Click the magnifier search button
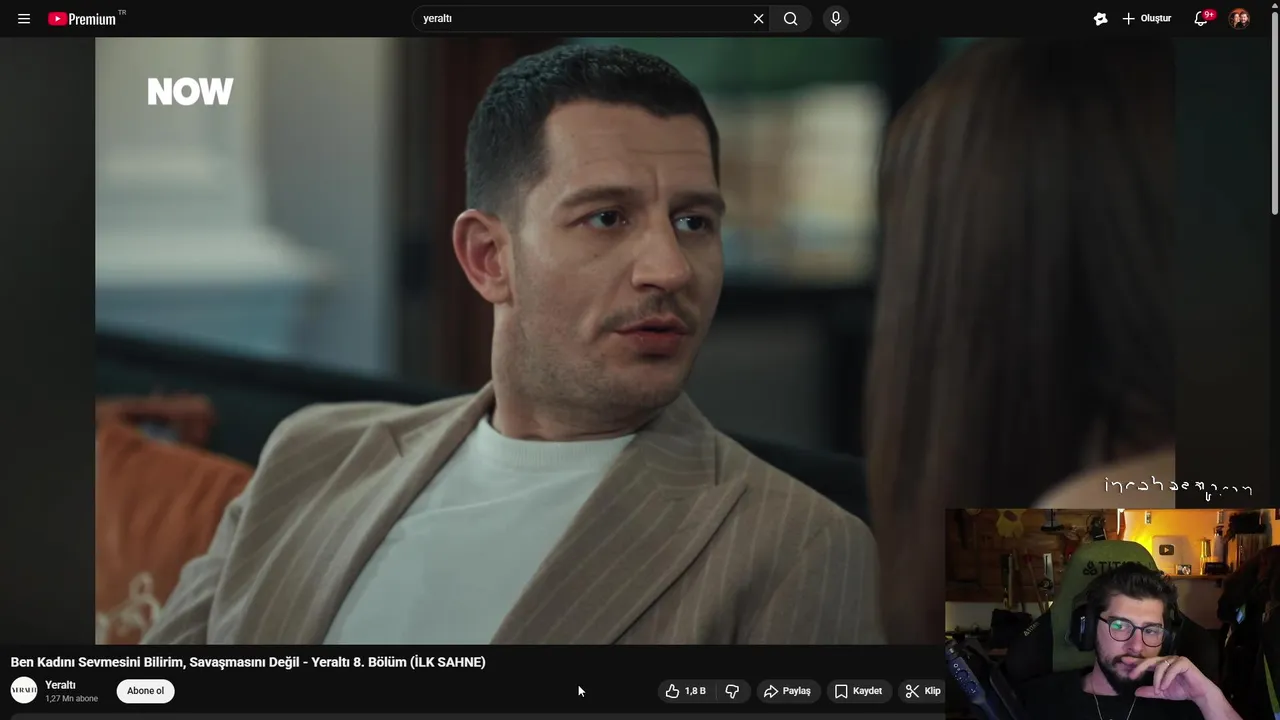Screen dimensions: 1280x720 pyautogui.click(x=790, y=19)
